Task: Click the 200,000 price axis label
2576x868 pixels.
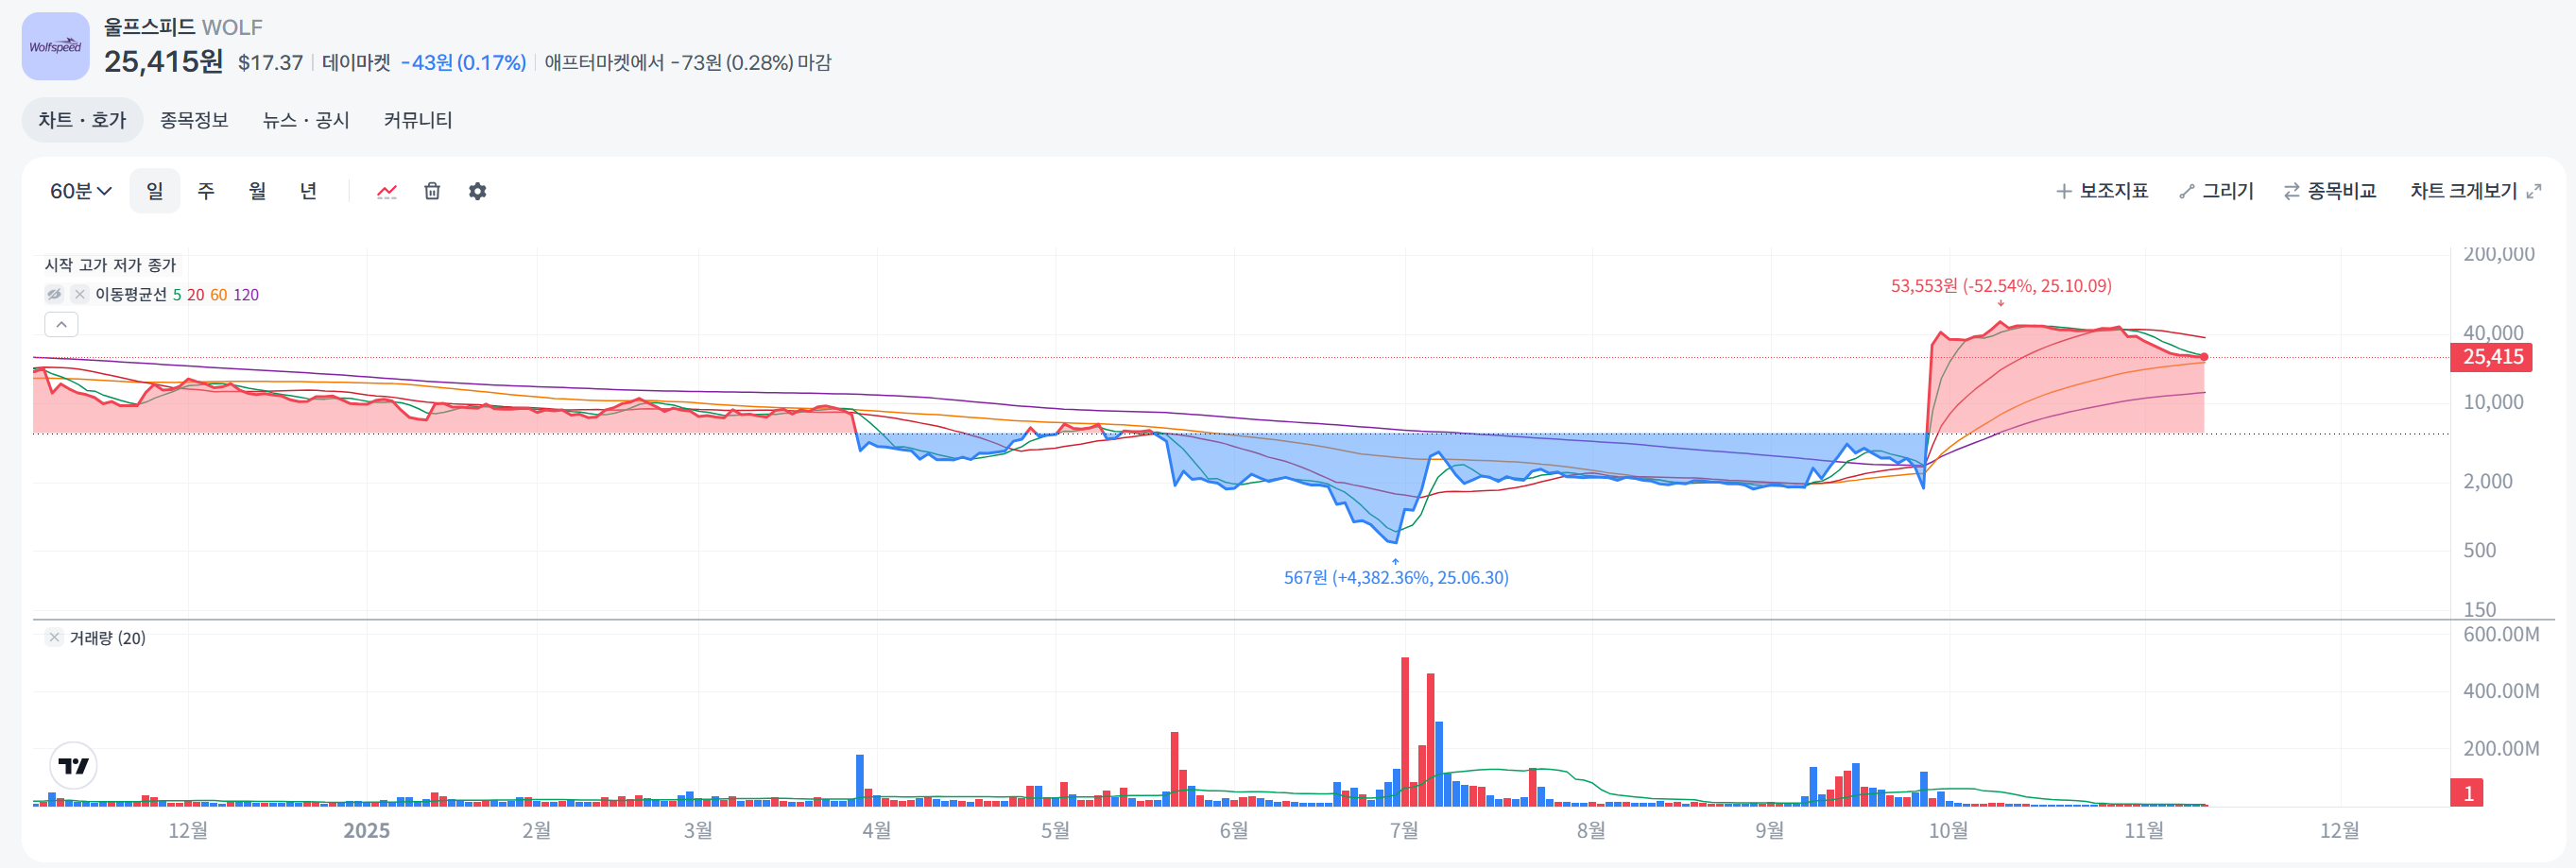Action: tap(2499, 254)
